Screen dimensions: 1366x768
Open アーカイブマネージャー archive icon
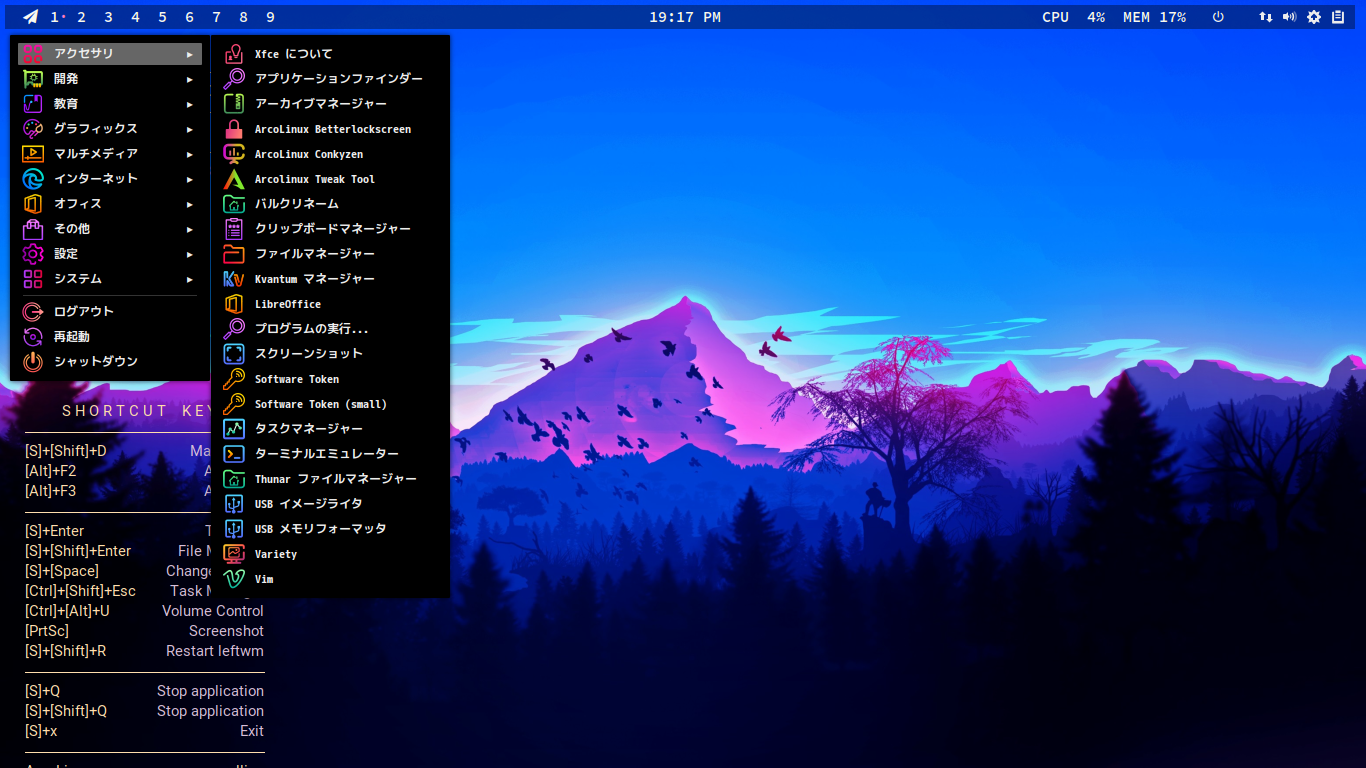[x=234, y=104]
